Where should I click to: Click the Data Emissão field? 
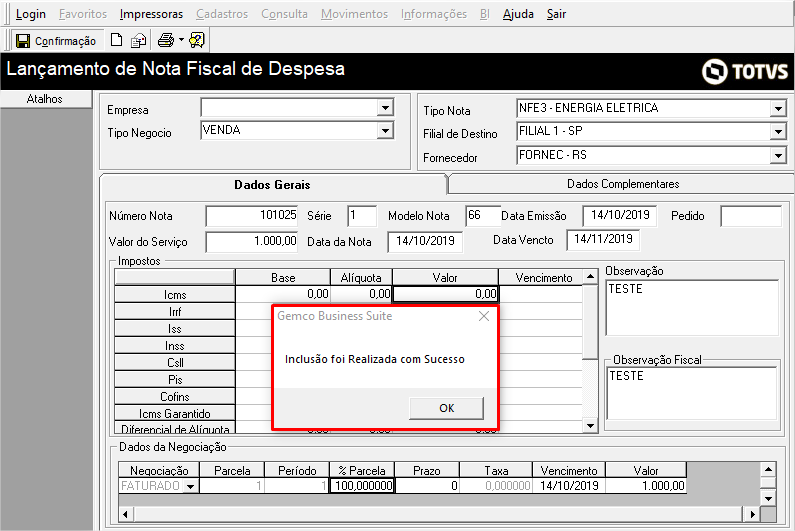(620, 216)
